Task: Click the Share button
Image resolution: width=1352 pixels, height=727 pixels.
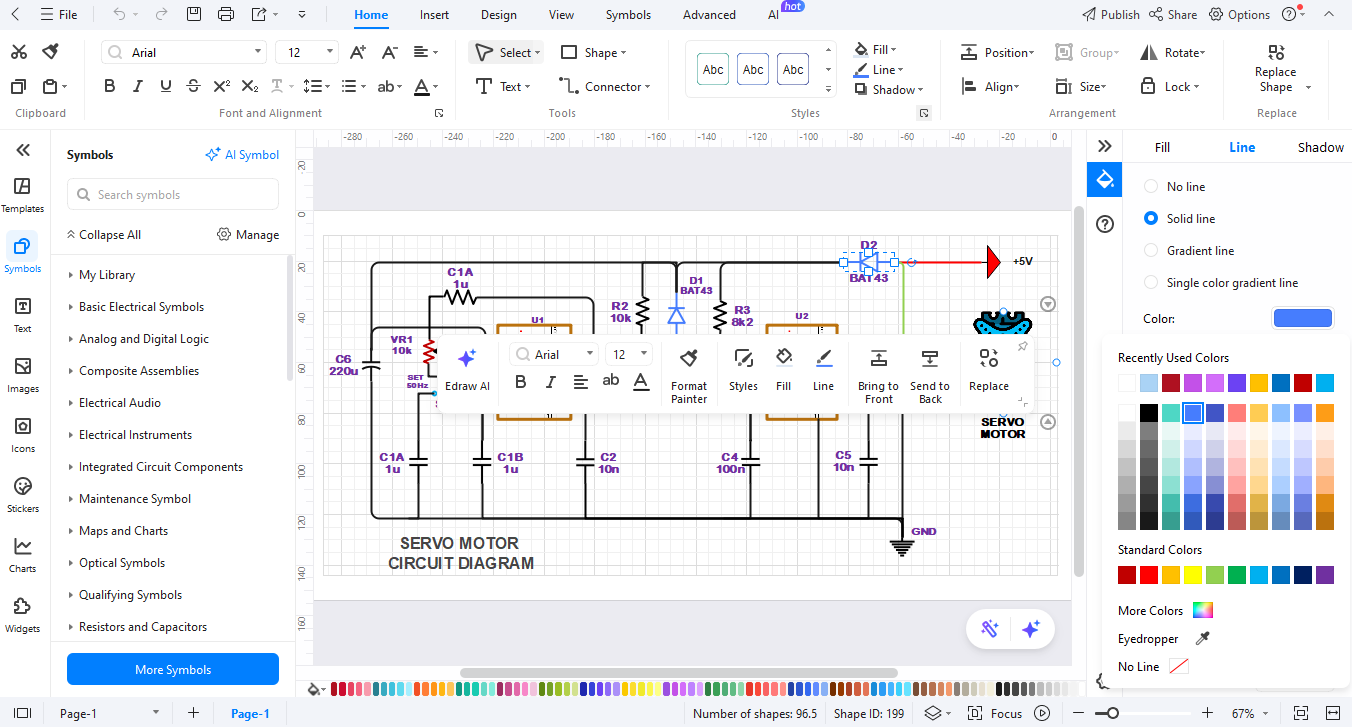Action: pos(1173,15)
